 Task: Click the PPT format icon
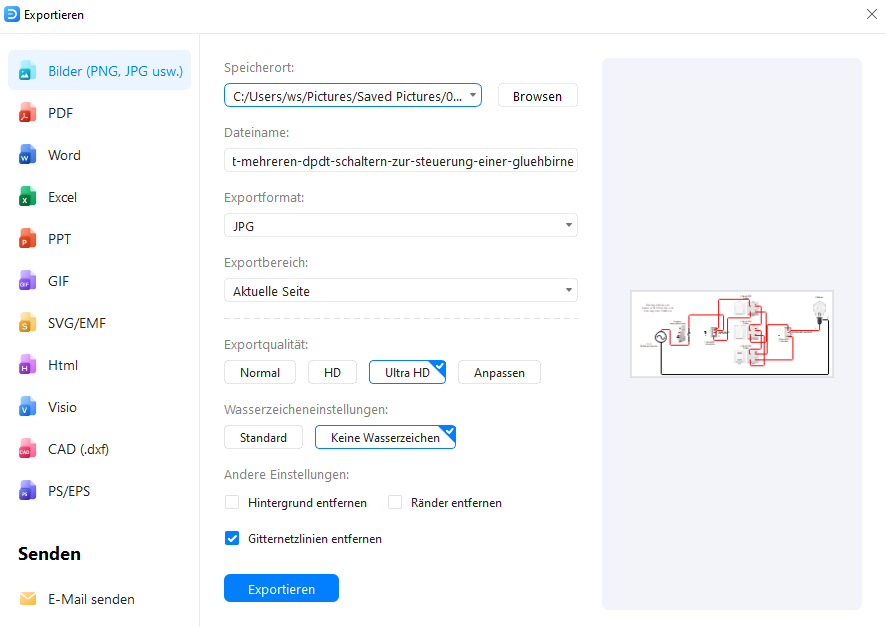point(28,240)
